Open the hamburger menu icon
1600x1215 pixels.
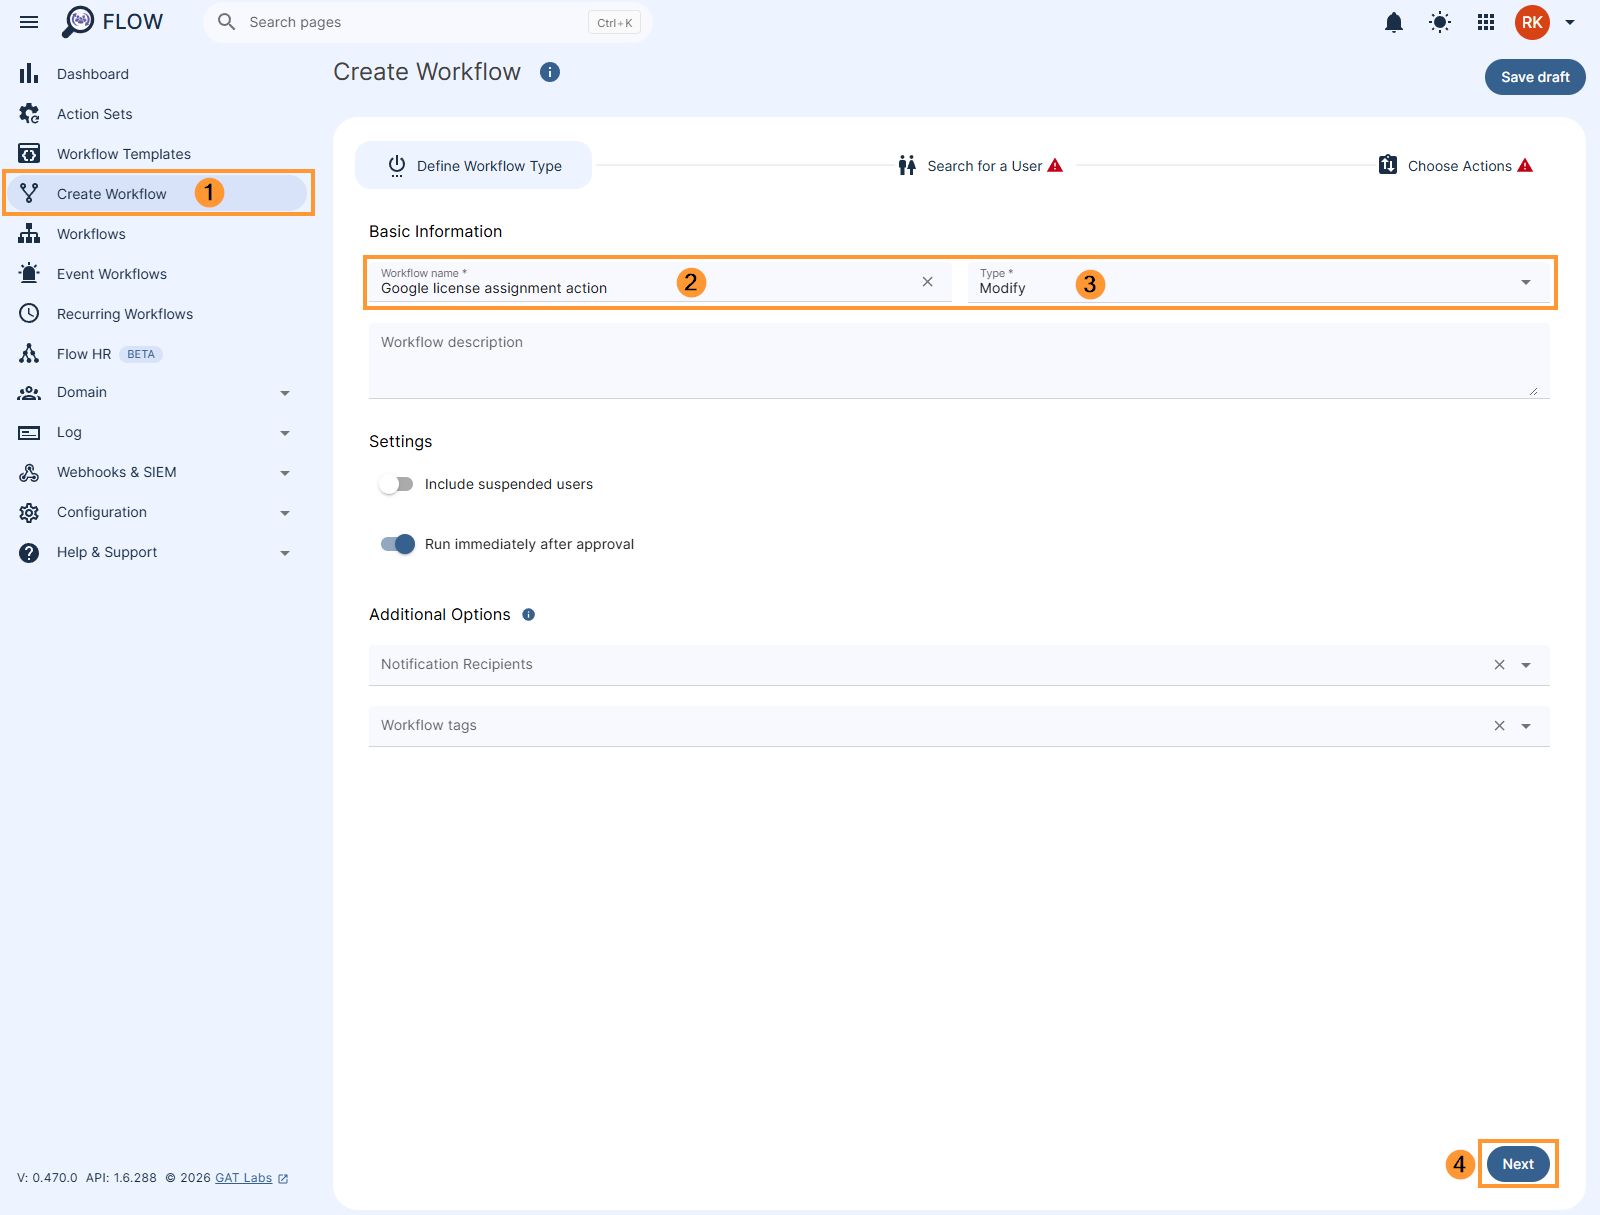coord(29,22)
